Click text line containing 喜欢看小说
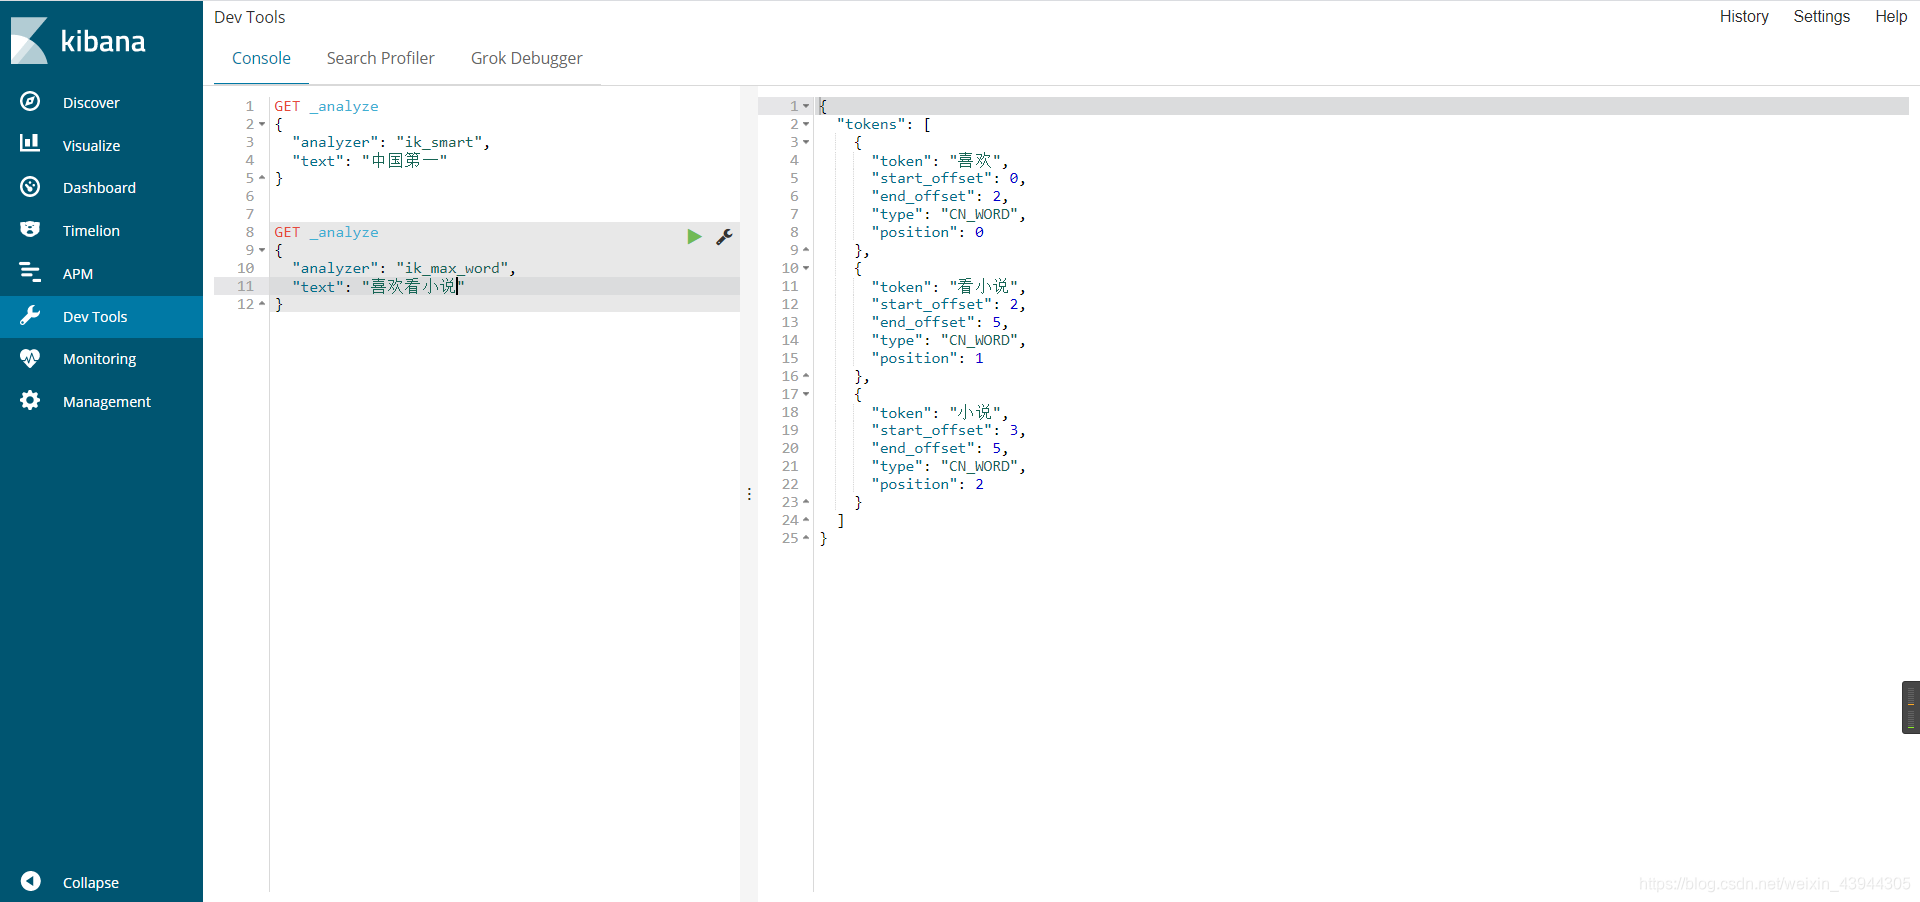Image resolution: width=1920 pixels, height=902 pixels. [378, 286]
